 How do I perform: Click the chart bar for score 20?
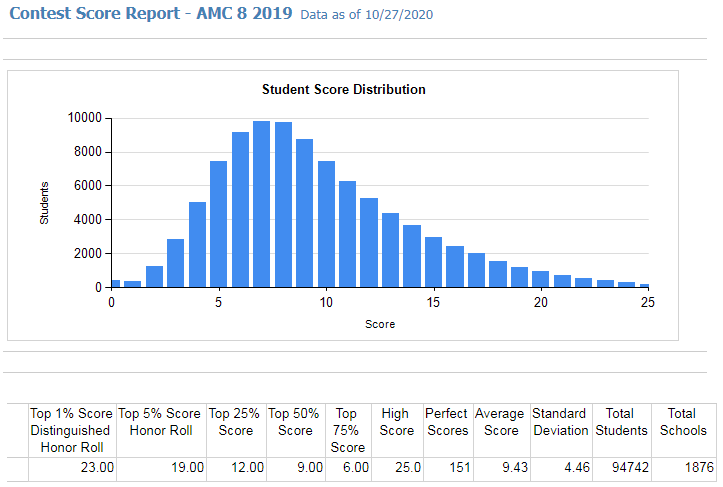540,279
